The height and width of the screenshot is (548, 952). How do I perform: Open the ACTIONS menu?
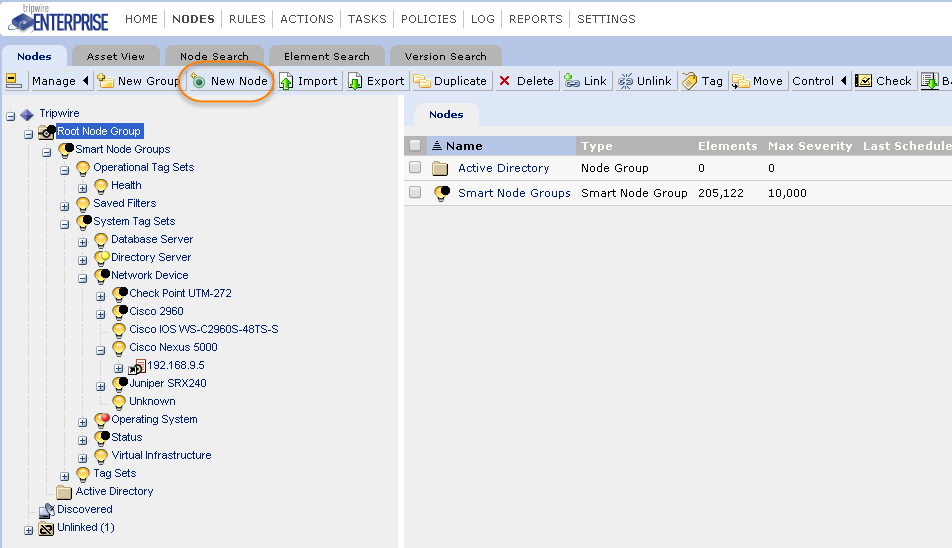click(307, 19)
